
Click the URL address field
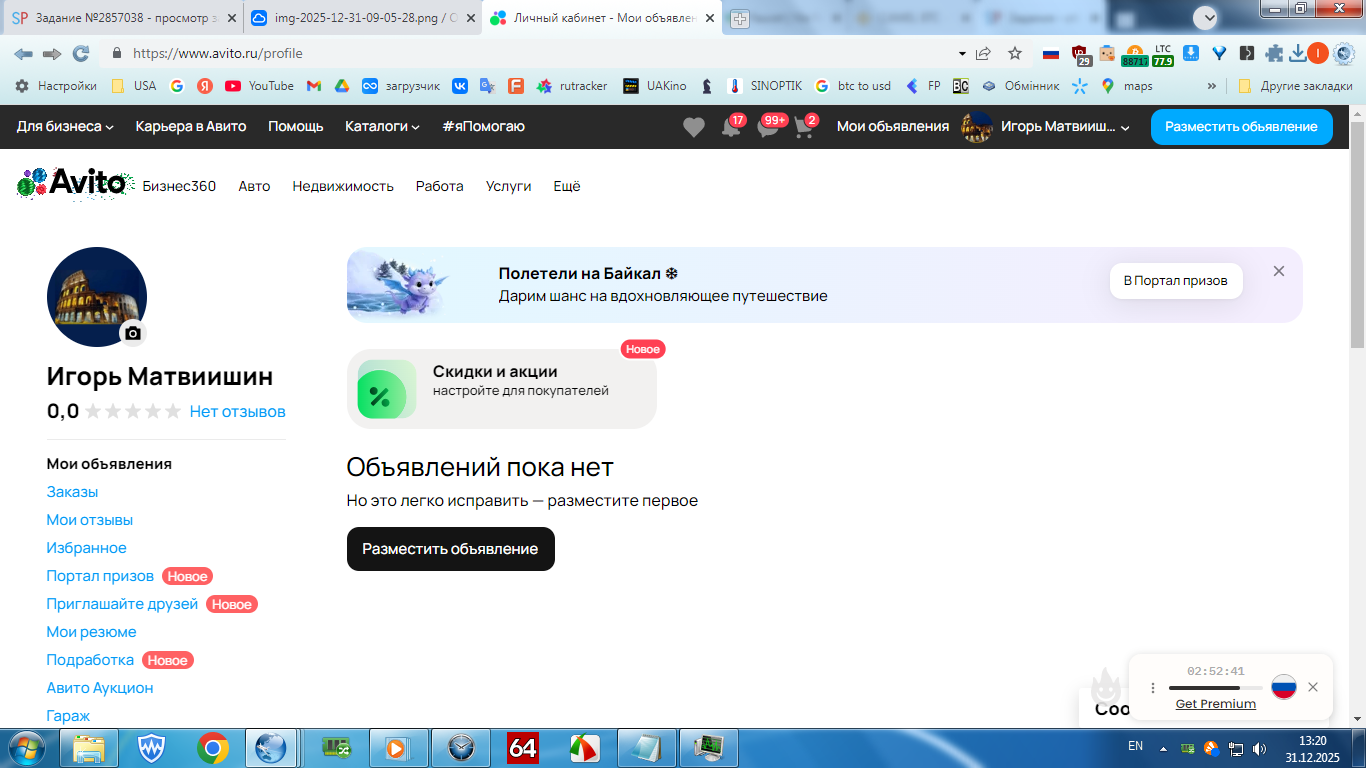(x=540, y=53)
